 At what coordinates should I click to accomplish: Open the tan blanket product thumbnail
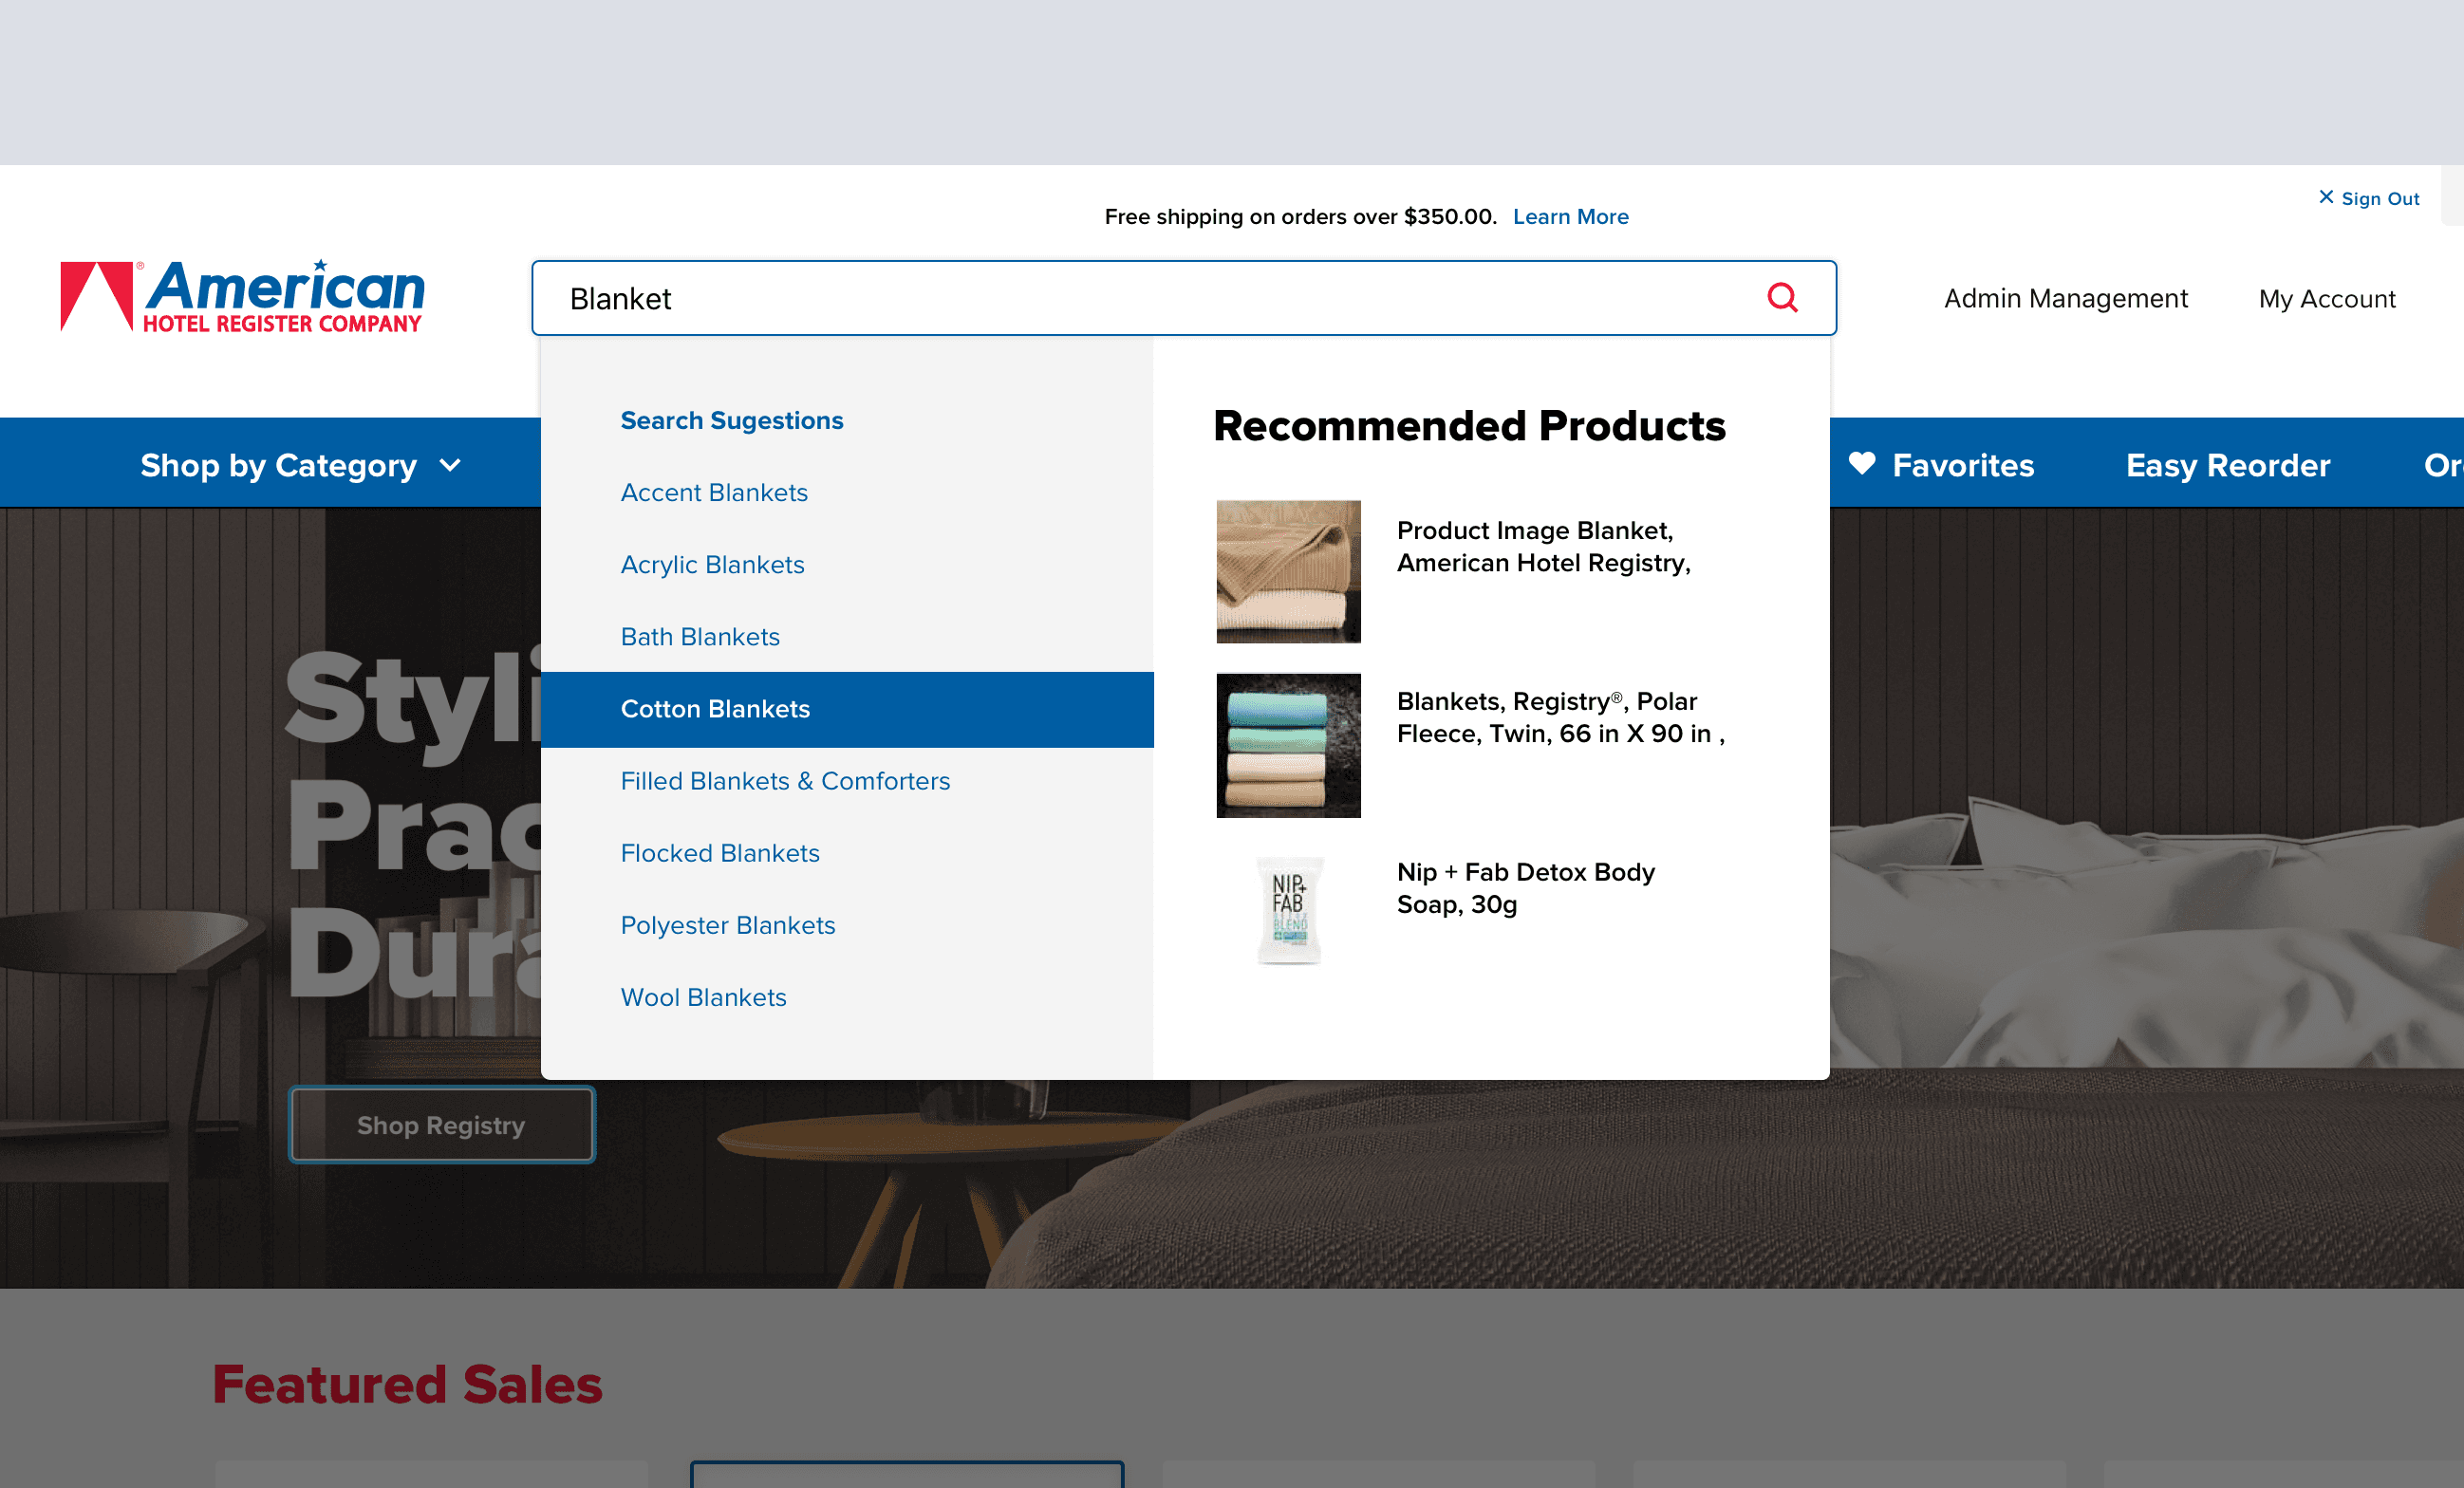click(x=1288, y=571)
